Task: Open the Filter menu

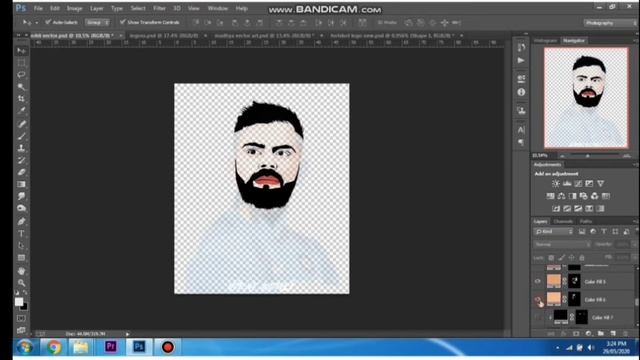Action: [159, 8]
